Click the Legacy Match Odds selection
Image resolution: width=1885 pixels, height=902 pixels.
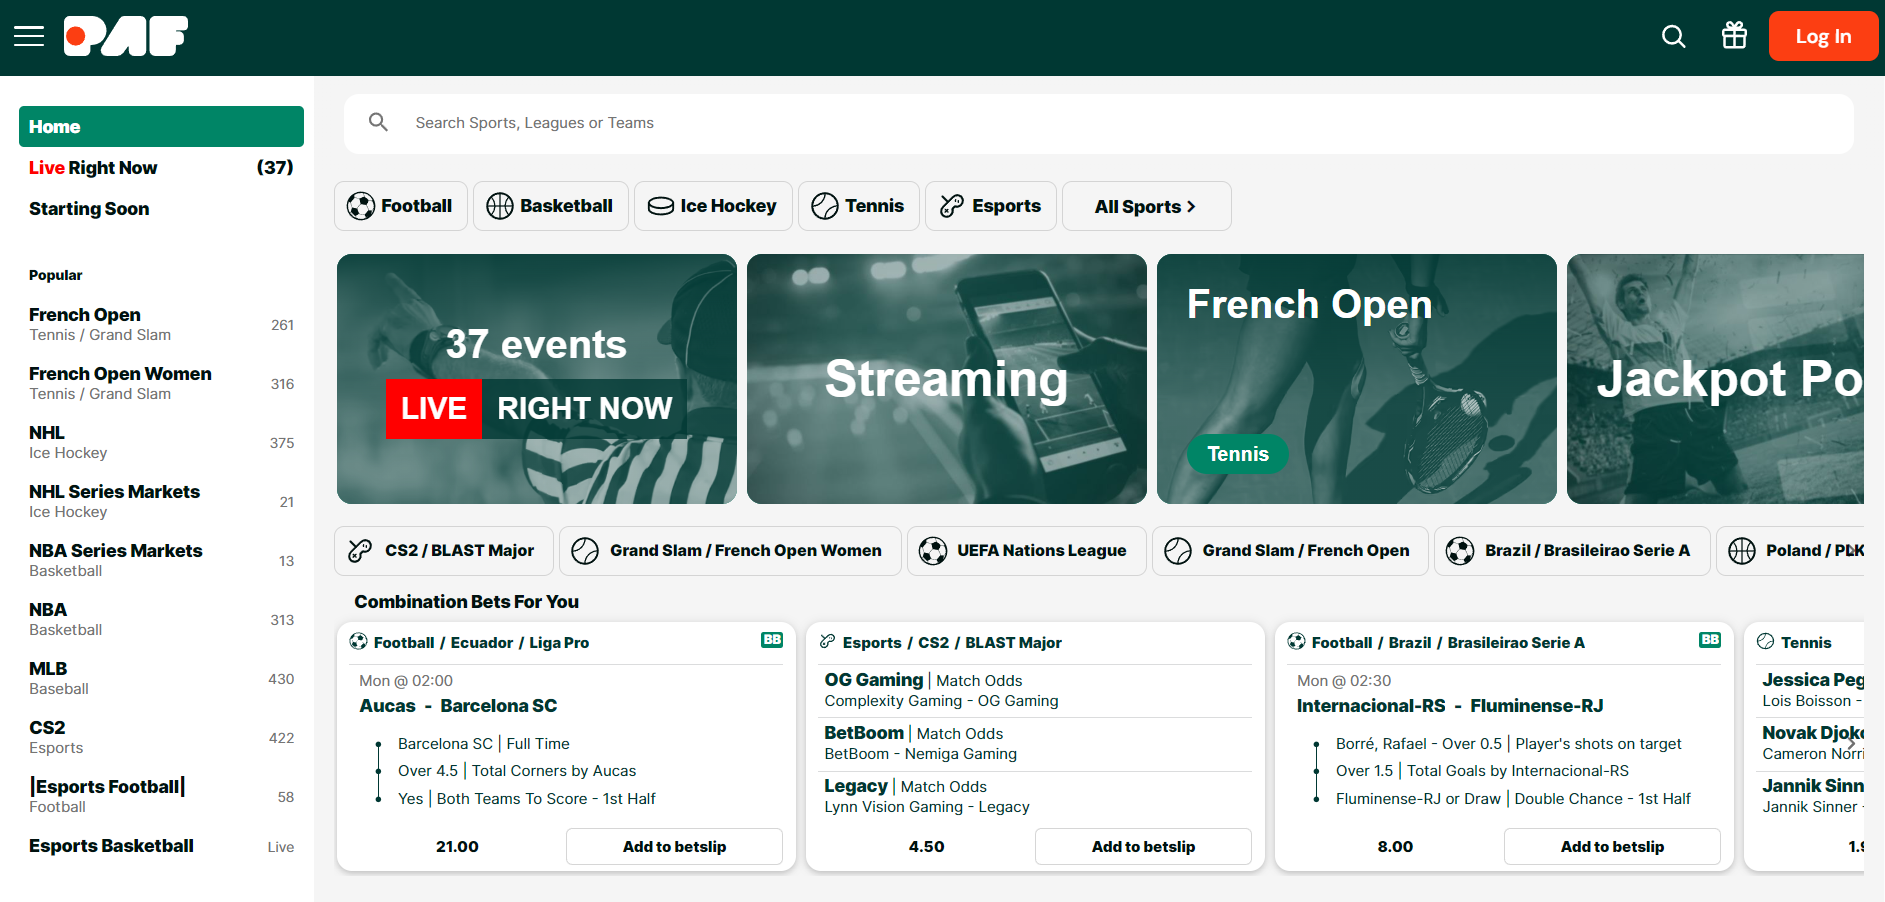coord(1037,796)
